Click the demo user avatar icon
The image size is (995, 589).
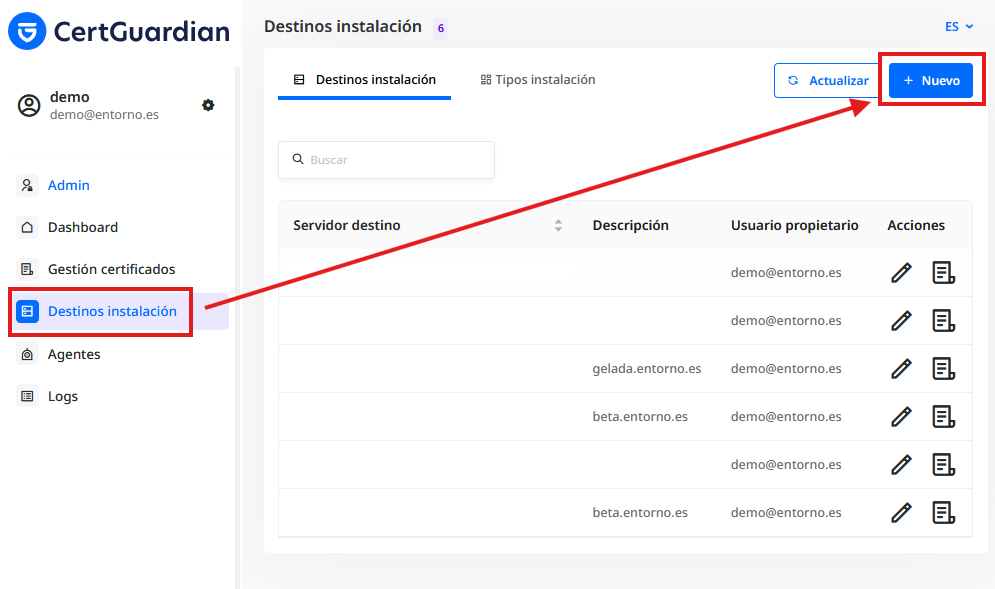[x=29, y=105]
